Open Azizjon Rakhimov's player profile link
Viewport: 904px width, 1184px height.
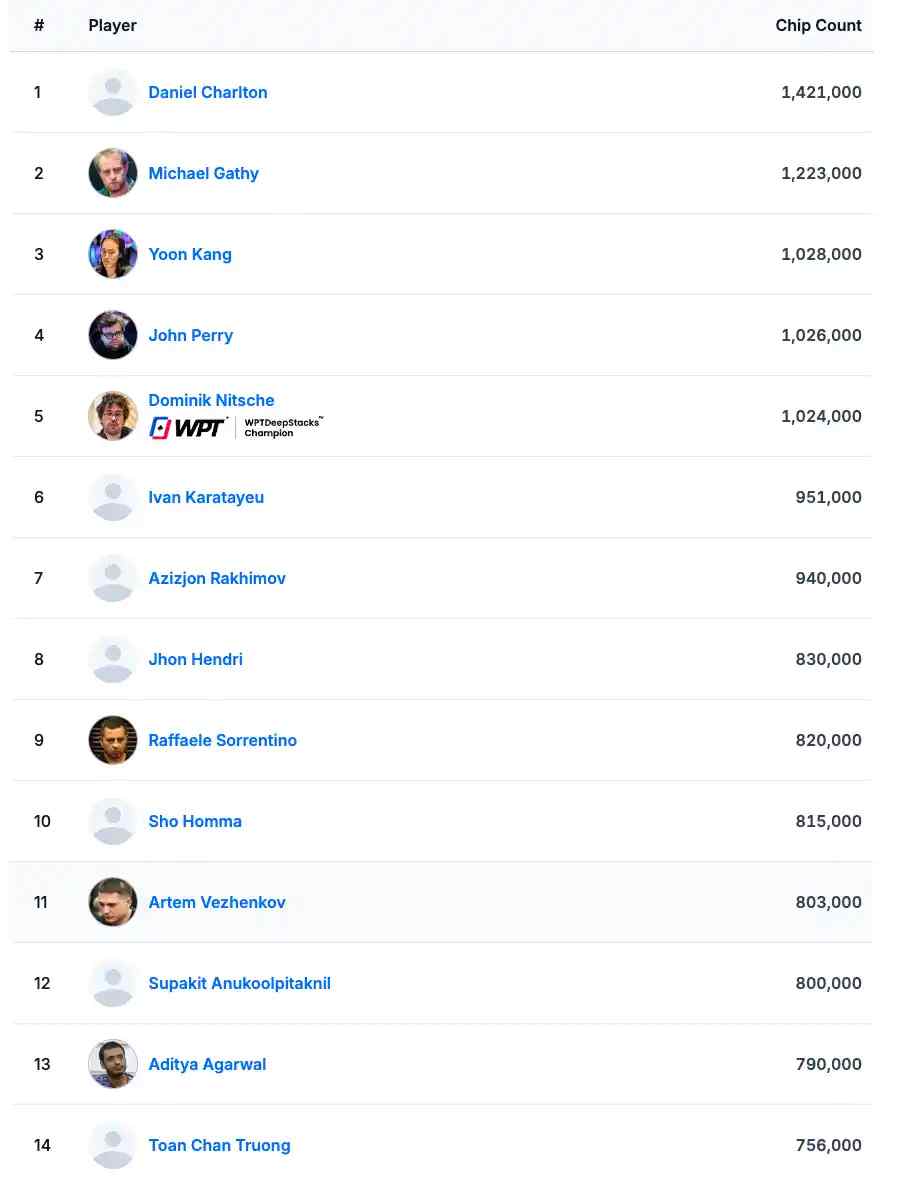coord(217,578)
